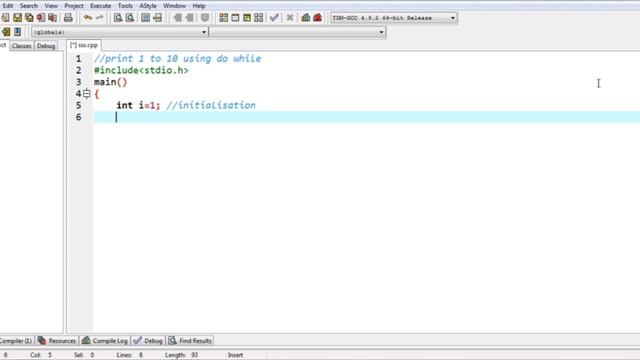Open the Find Results bottom tab
The width and height of the screenshot is (640, 360).
point(190,340)
